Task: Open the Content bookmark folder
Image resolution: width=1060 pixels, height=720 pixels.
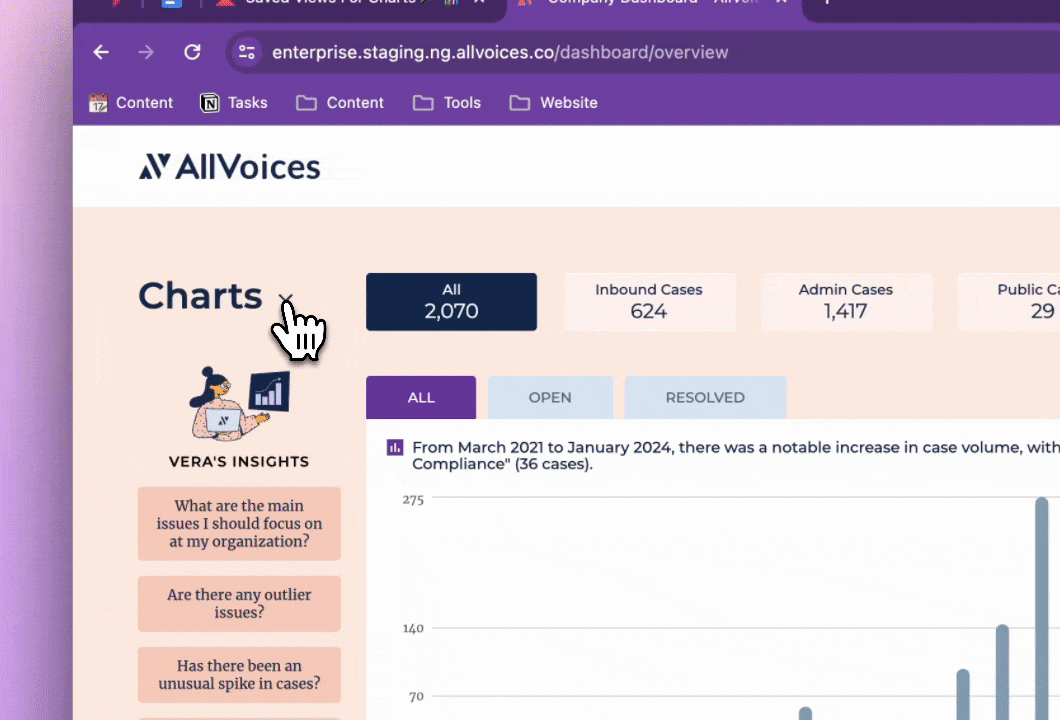Action: [340, 103]
